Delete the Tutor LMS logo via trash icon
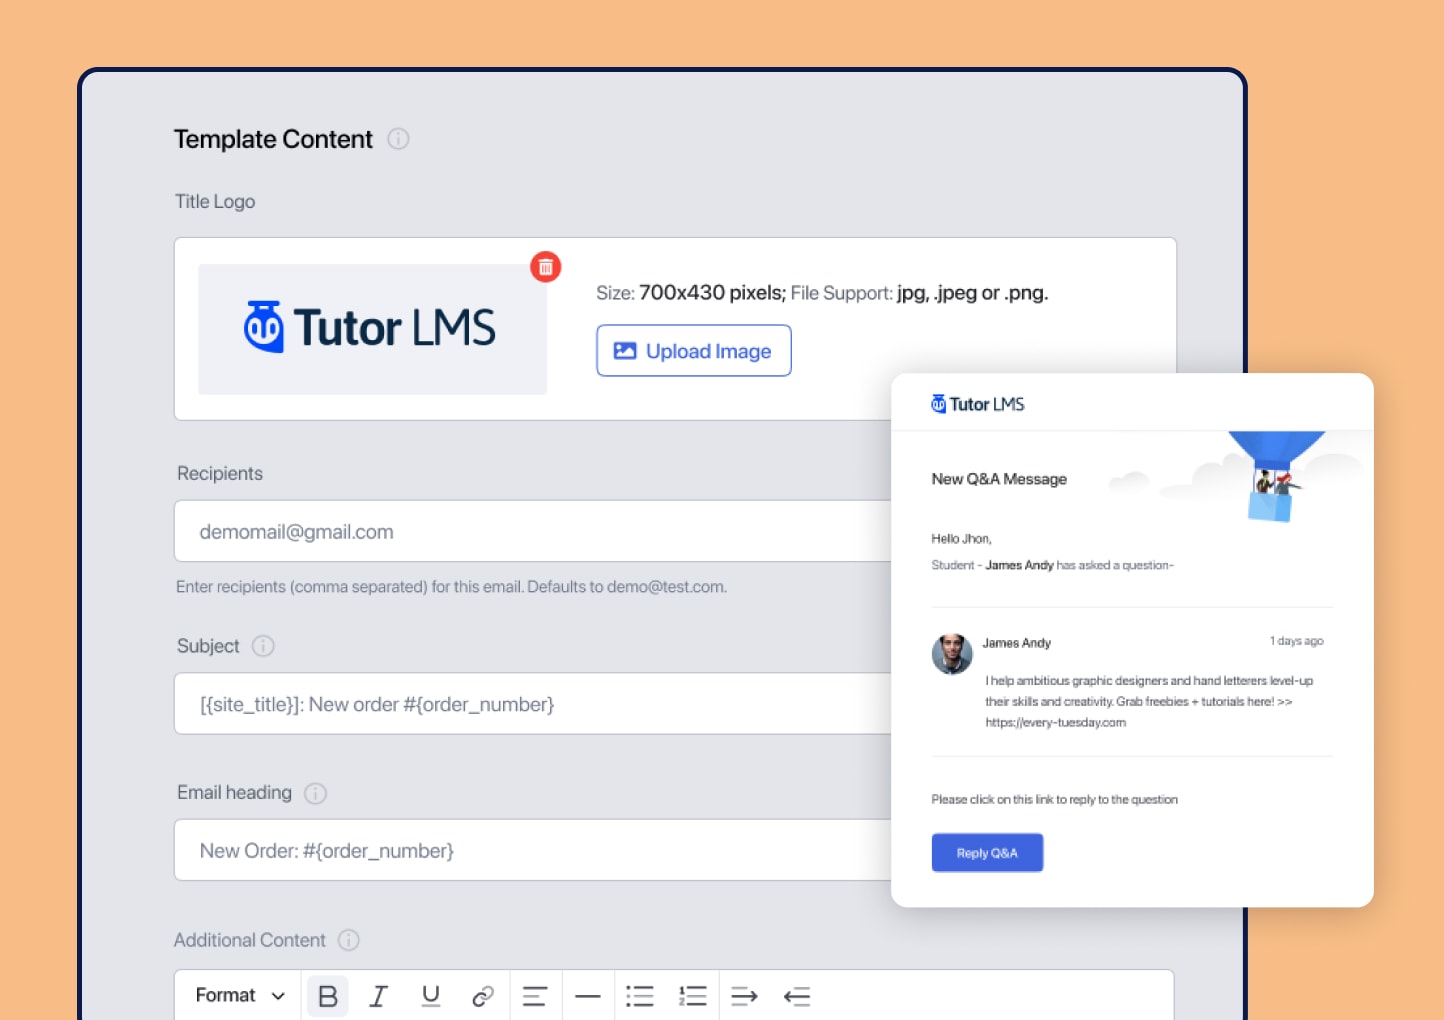Viewport: 1444px width, 1020px height. 545,267
